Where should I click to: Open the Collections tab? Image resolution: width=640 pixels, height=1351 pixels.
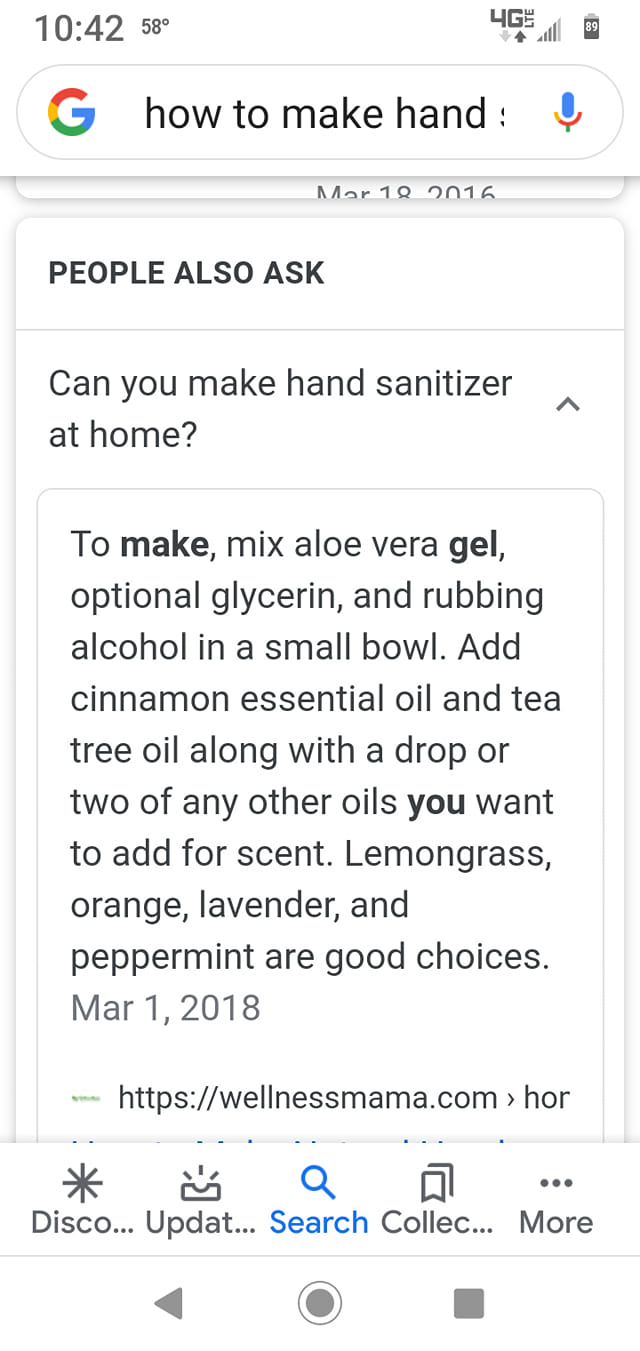click(437, 1200)
